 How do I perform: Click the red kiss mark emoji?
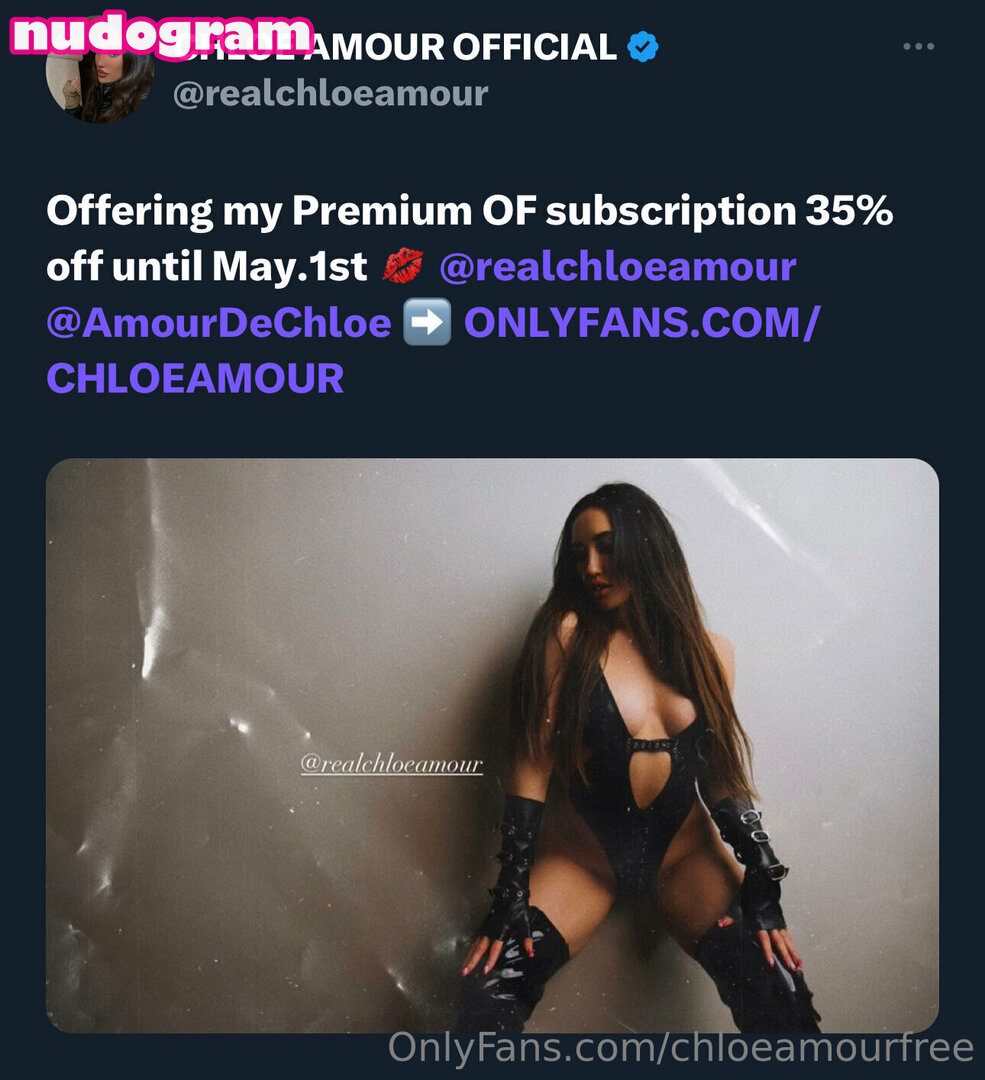403,267
